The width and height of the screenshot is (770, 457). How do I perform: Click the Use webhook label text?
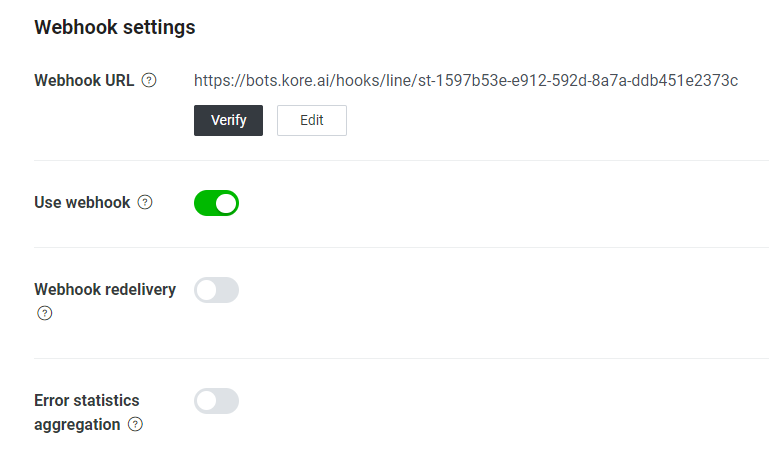pos(82,203)
